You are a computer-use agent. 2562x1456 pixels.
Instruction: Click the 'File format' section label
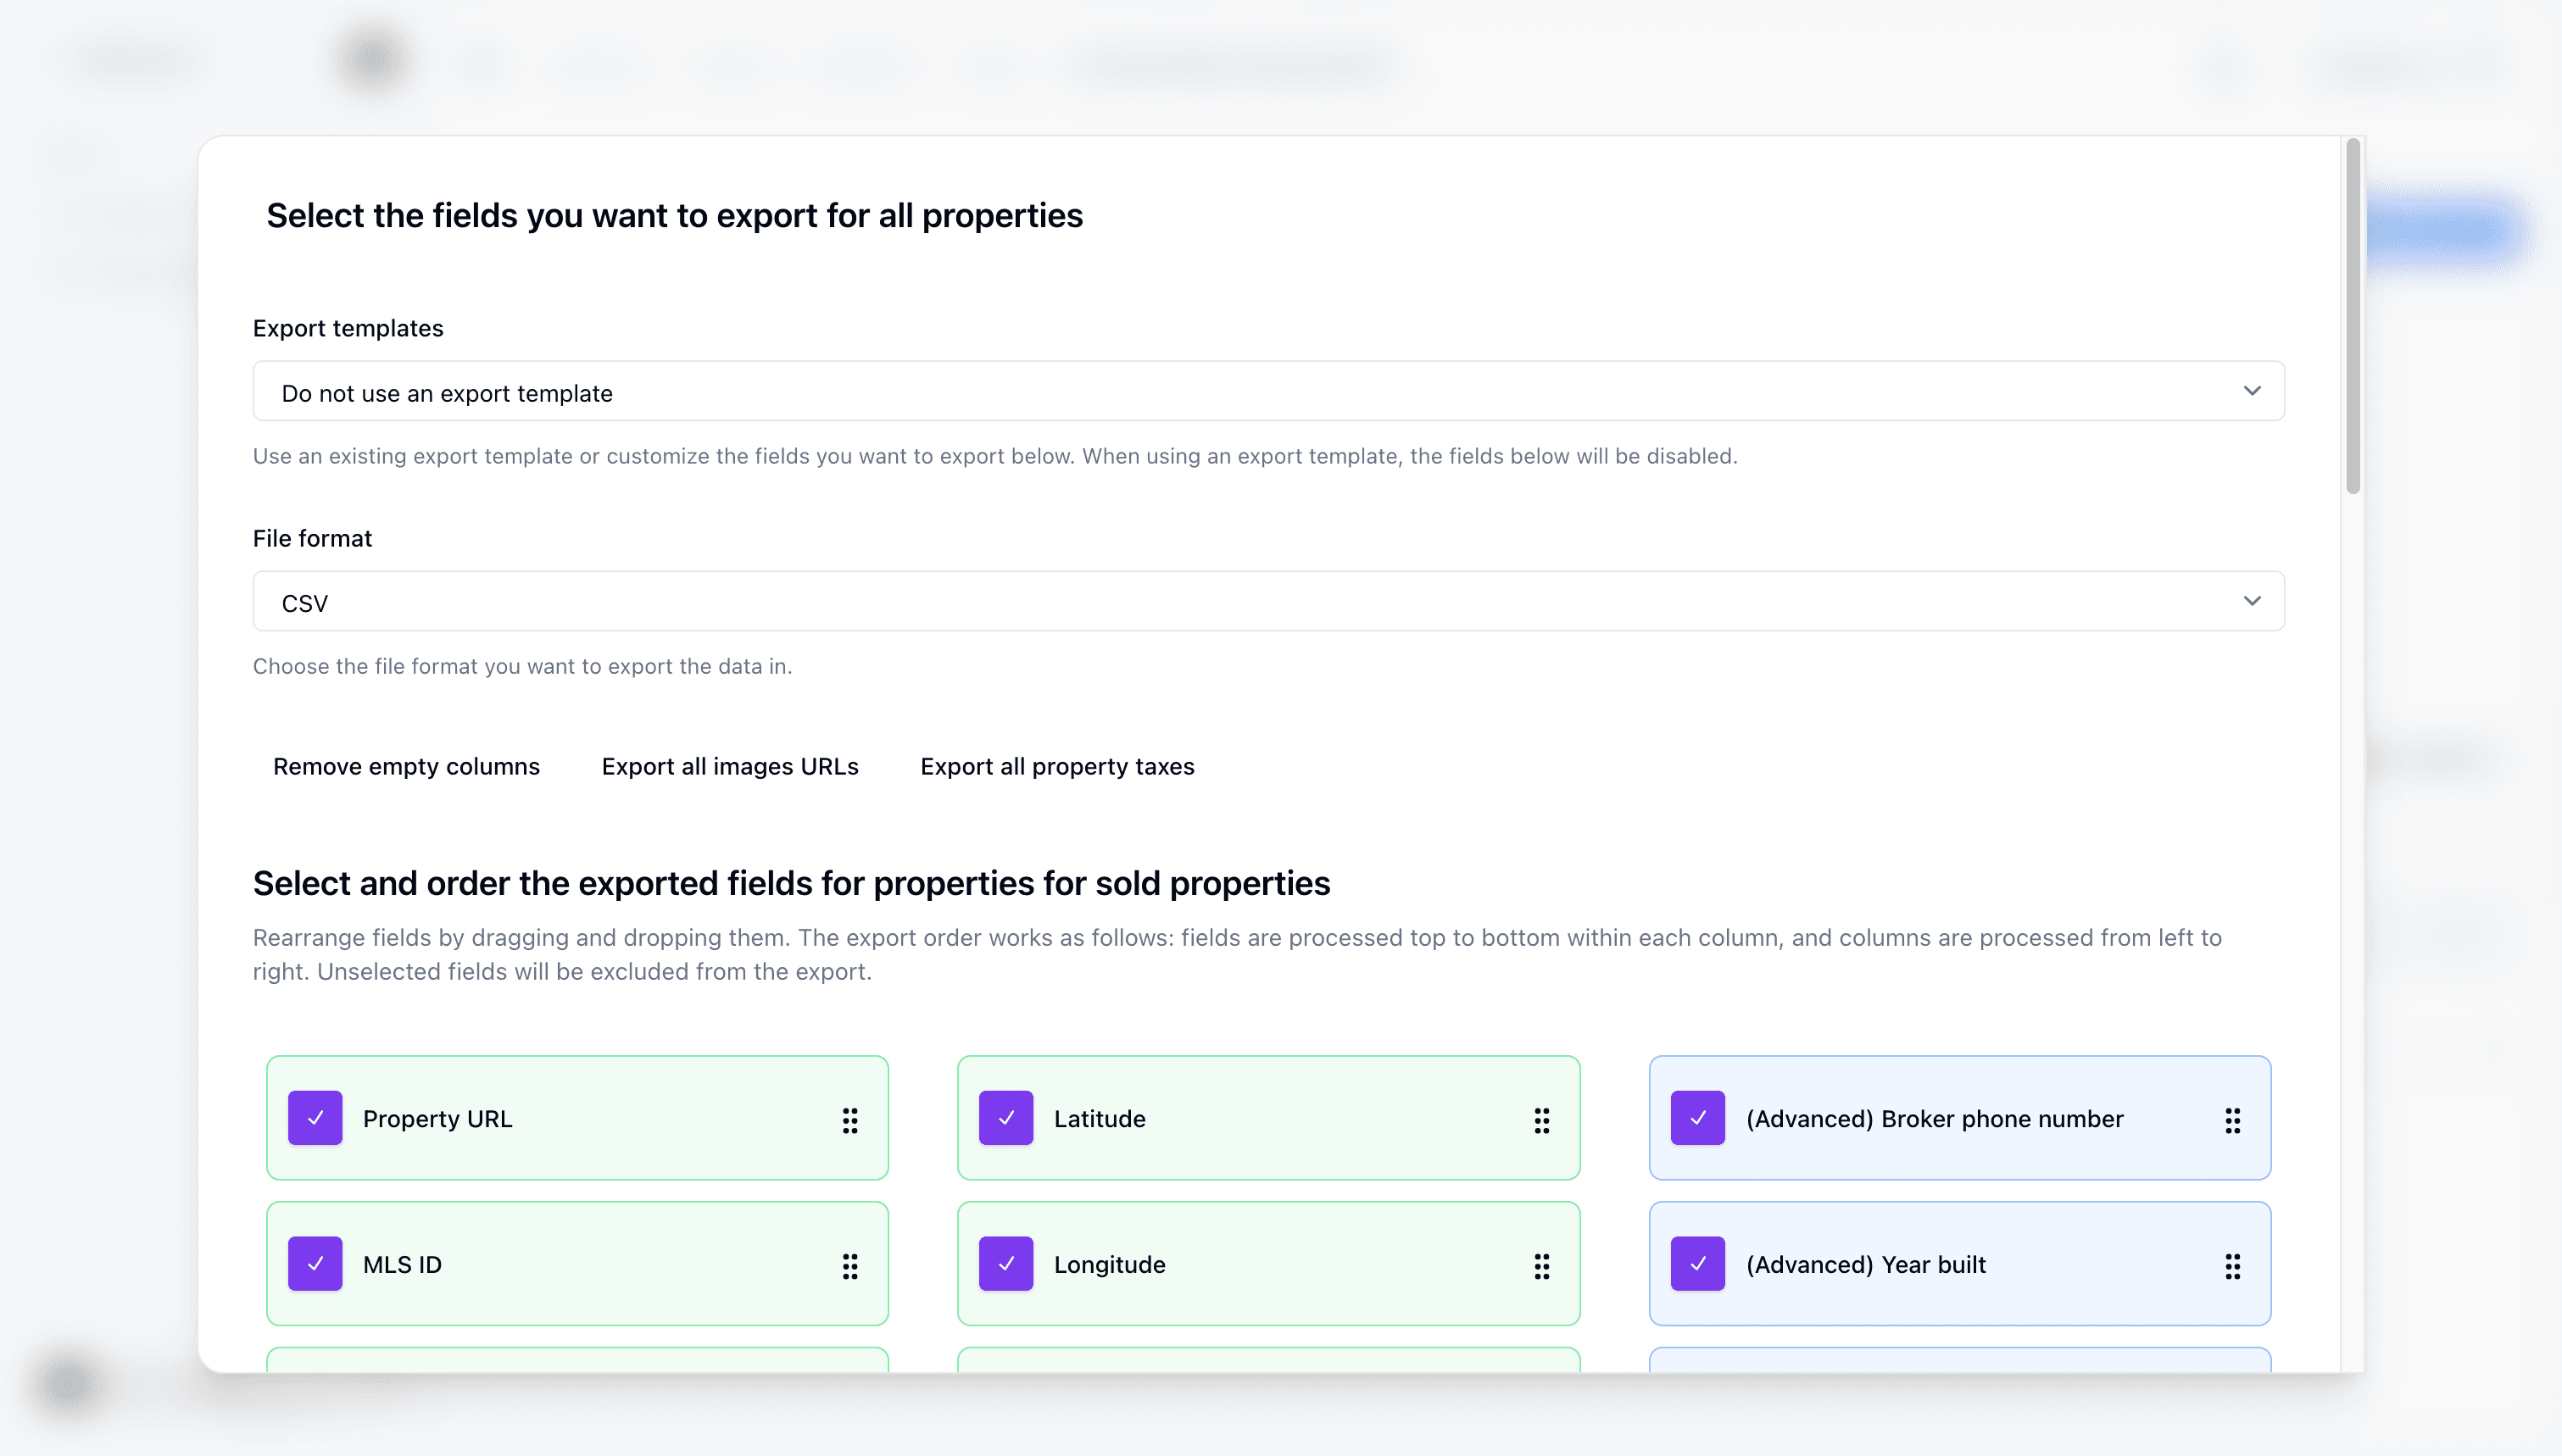(312, 538)
